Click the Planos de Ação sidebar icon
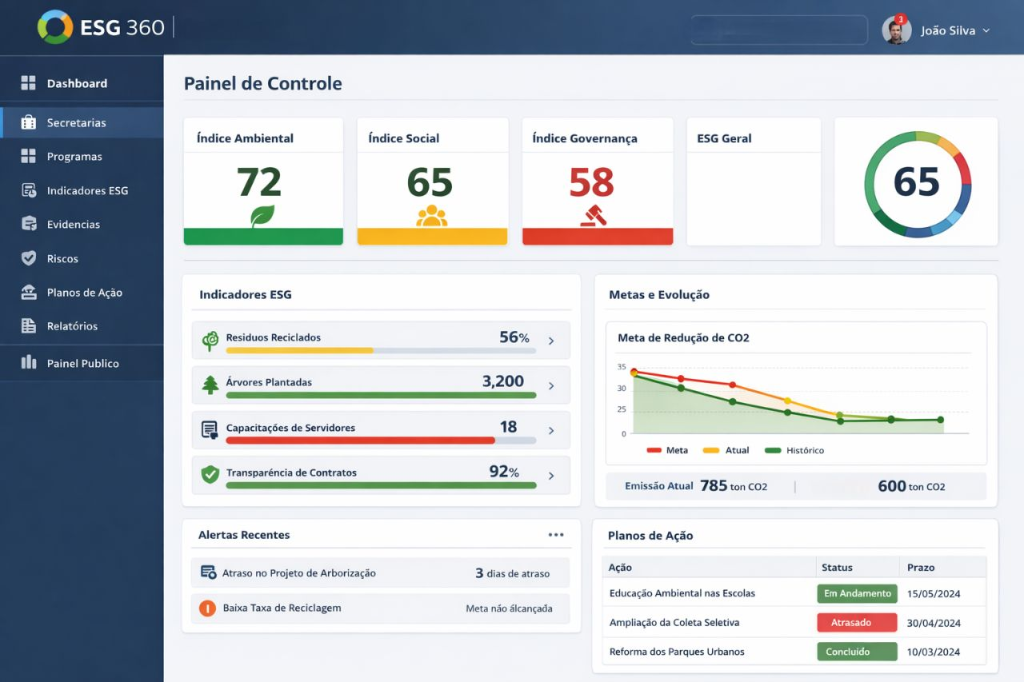Viewport: 1024px width, 682px height. pyautogui.click(x=29, y=292)
